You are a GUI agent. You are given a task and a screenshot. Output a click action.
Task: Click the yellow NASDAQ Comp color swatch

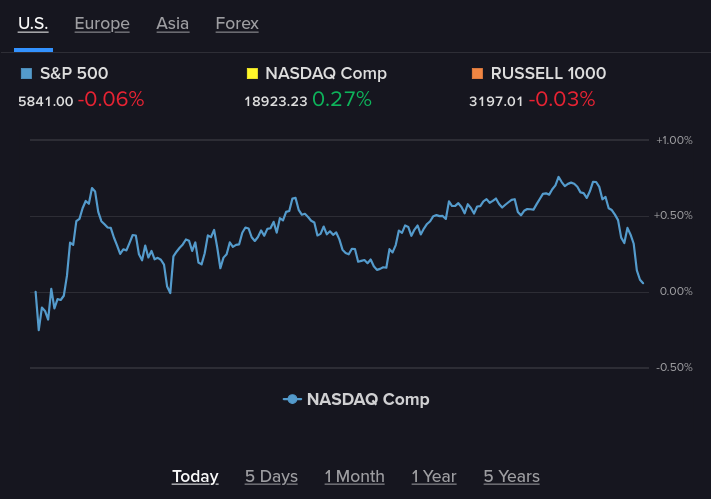point(252,73)
